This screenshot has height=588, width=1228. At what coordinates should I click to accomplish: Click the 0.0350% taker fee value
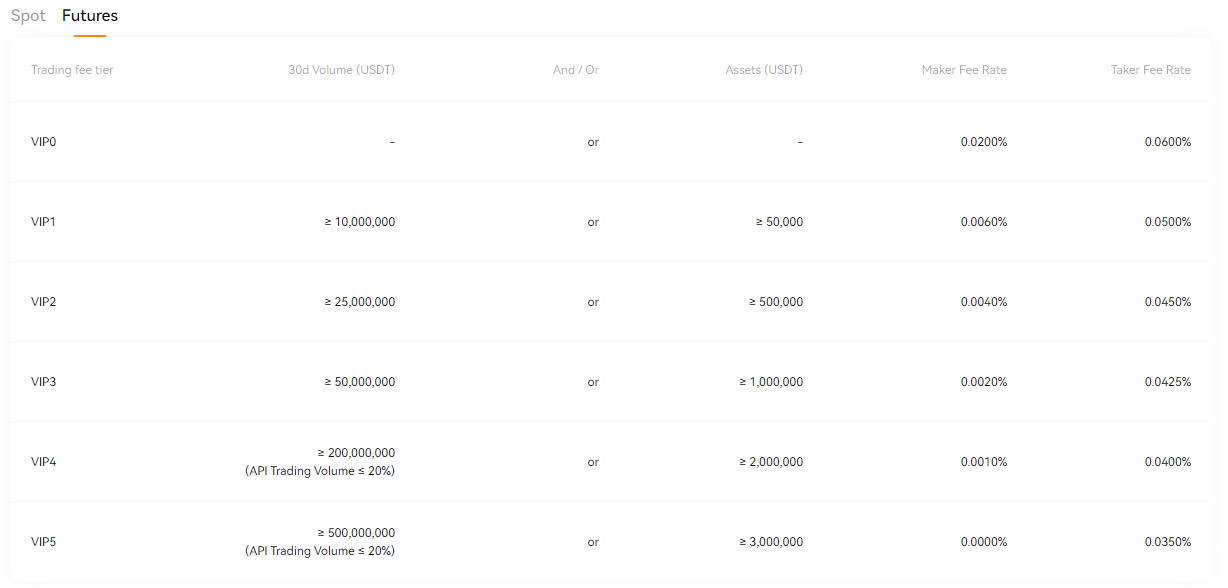(1168, 542)
